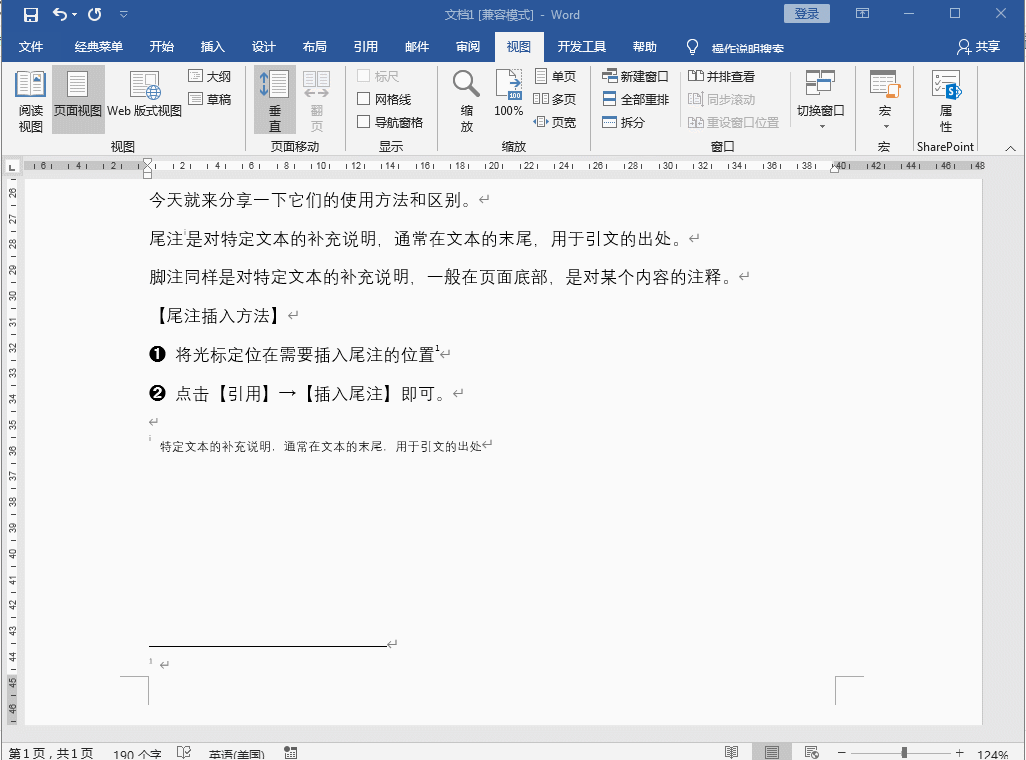The height and width of the screenshot is (760, 1026).
Task: Click the status bar page count 第1页，共1页
Action: [50, 753]
